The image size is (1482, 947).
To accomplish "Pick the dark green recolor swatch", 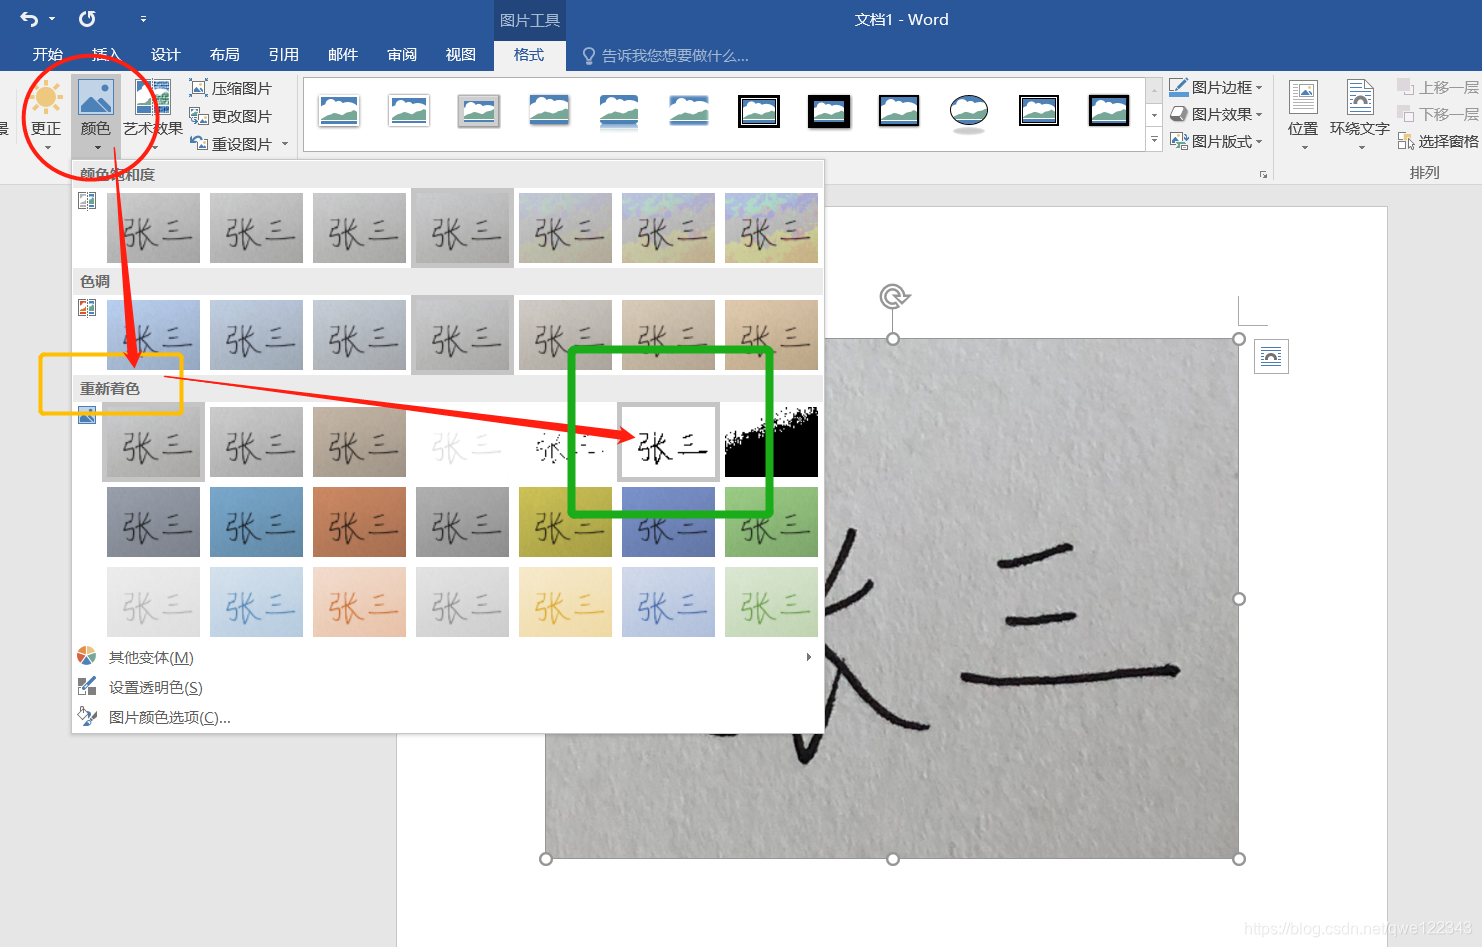I will (x=771, y=522).
